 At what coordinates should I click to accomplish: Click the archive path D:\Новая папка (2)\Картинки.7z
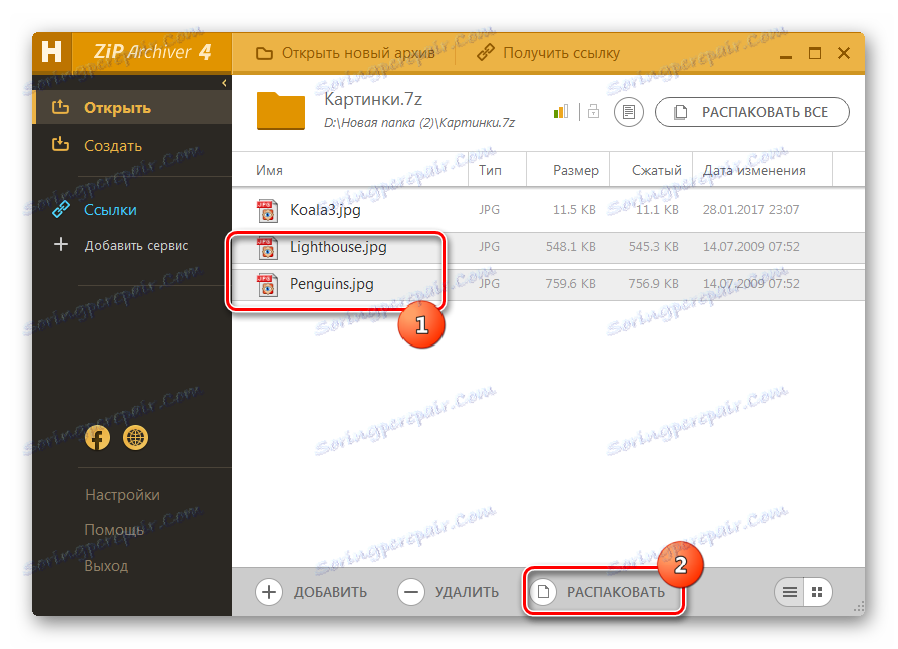420,123
